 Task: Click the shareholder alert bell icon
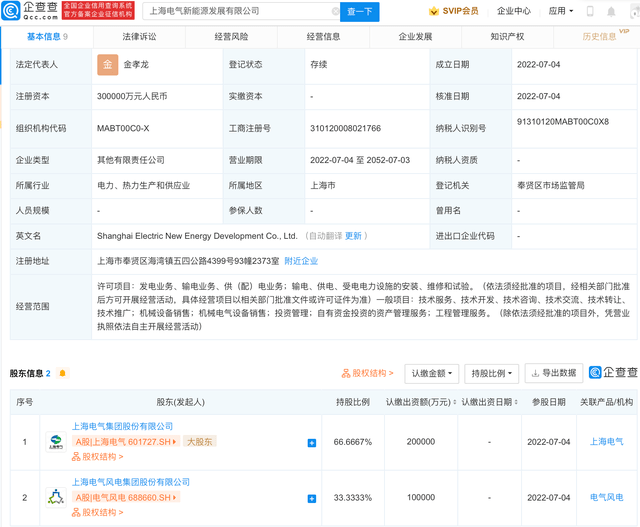pyautogui.click(x=62, y=373)
